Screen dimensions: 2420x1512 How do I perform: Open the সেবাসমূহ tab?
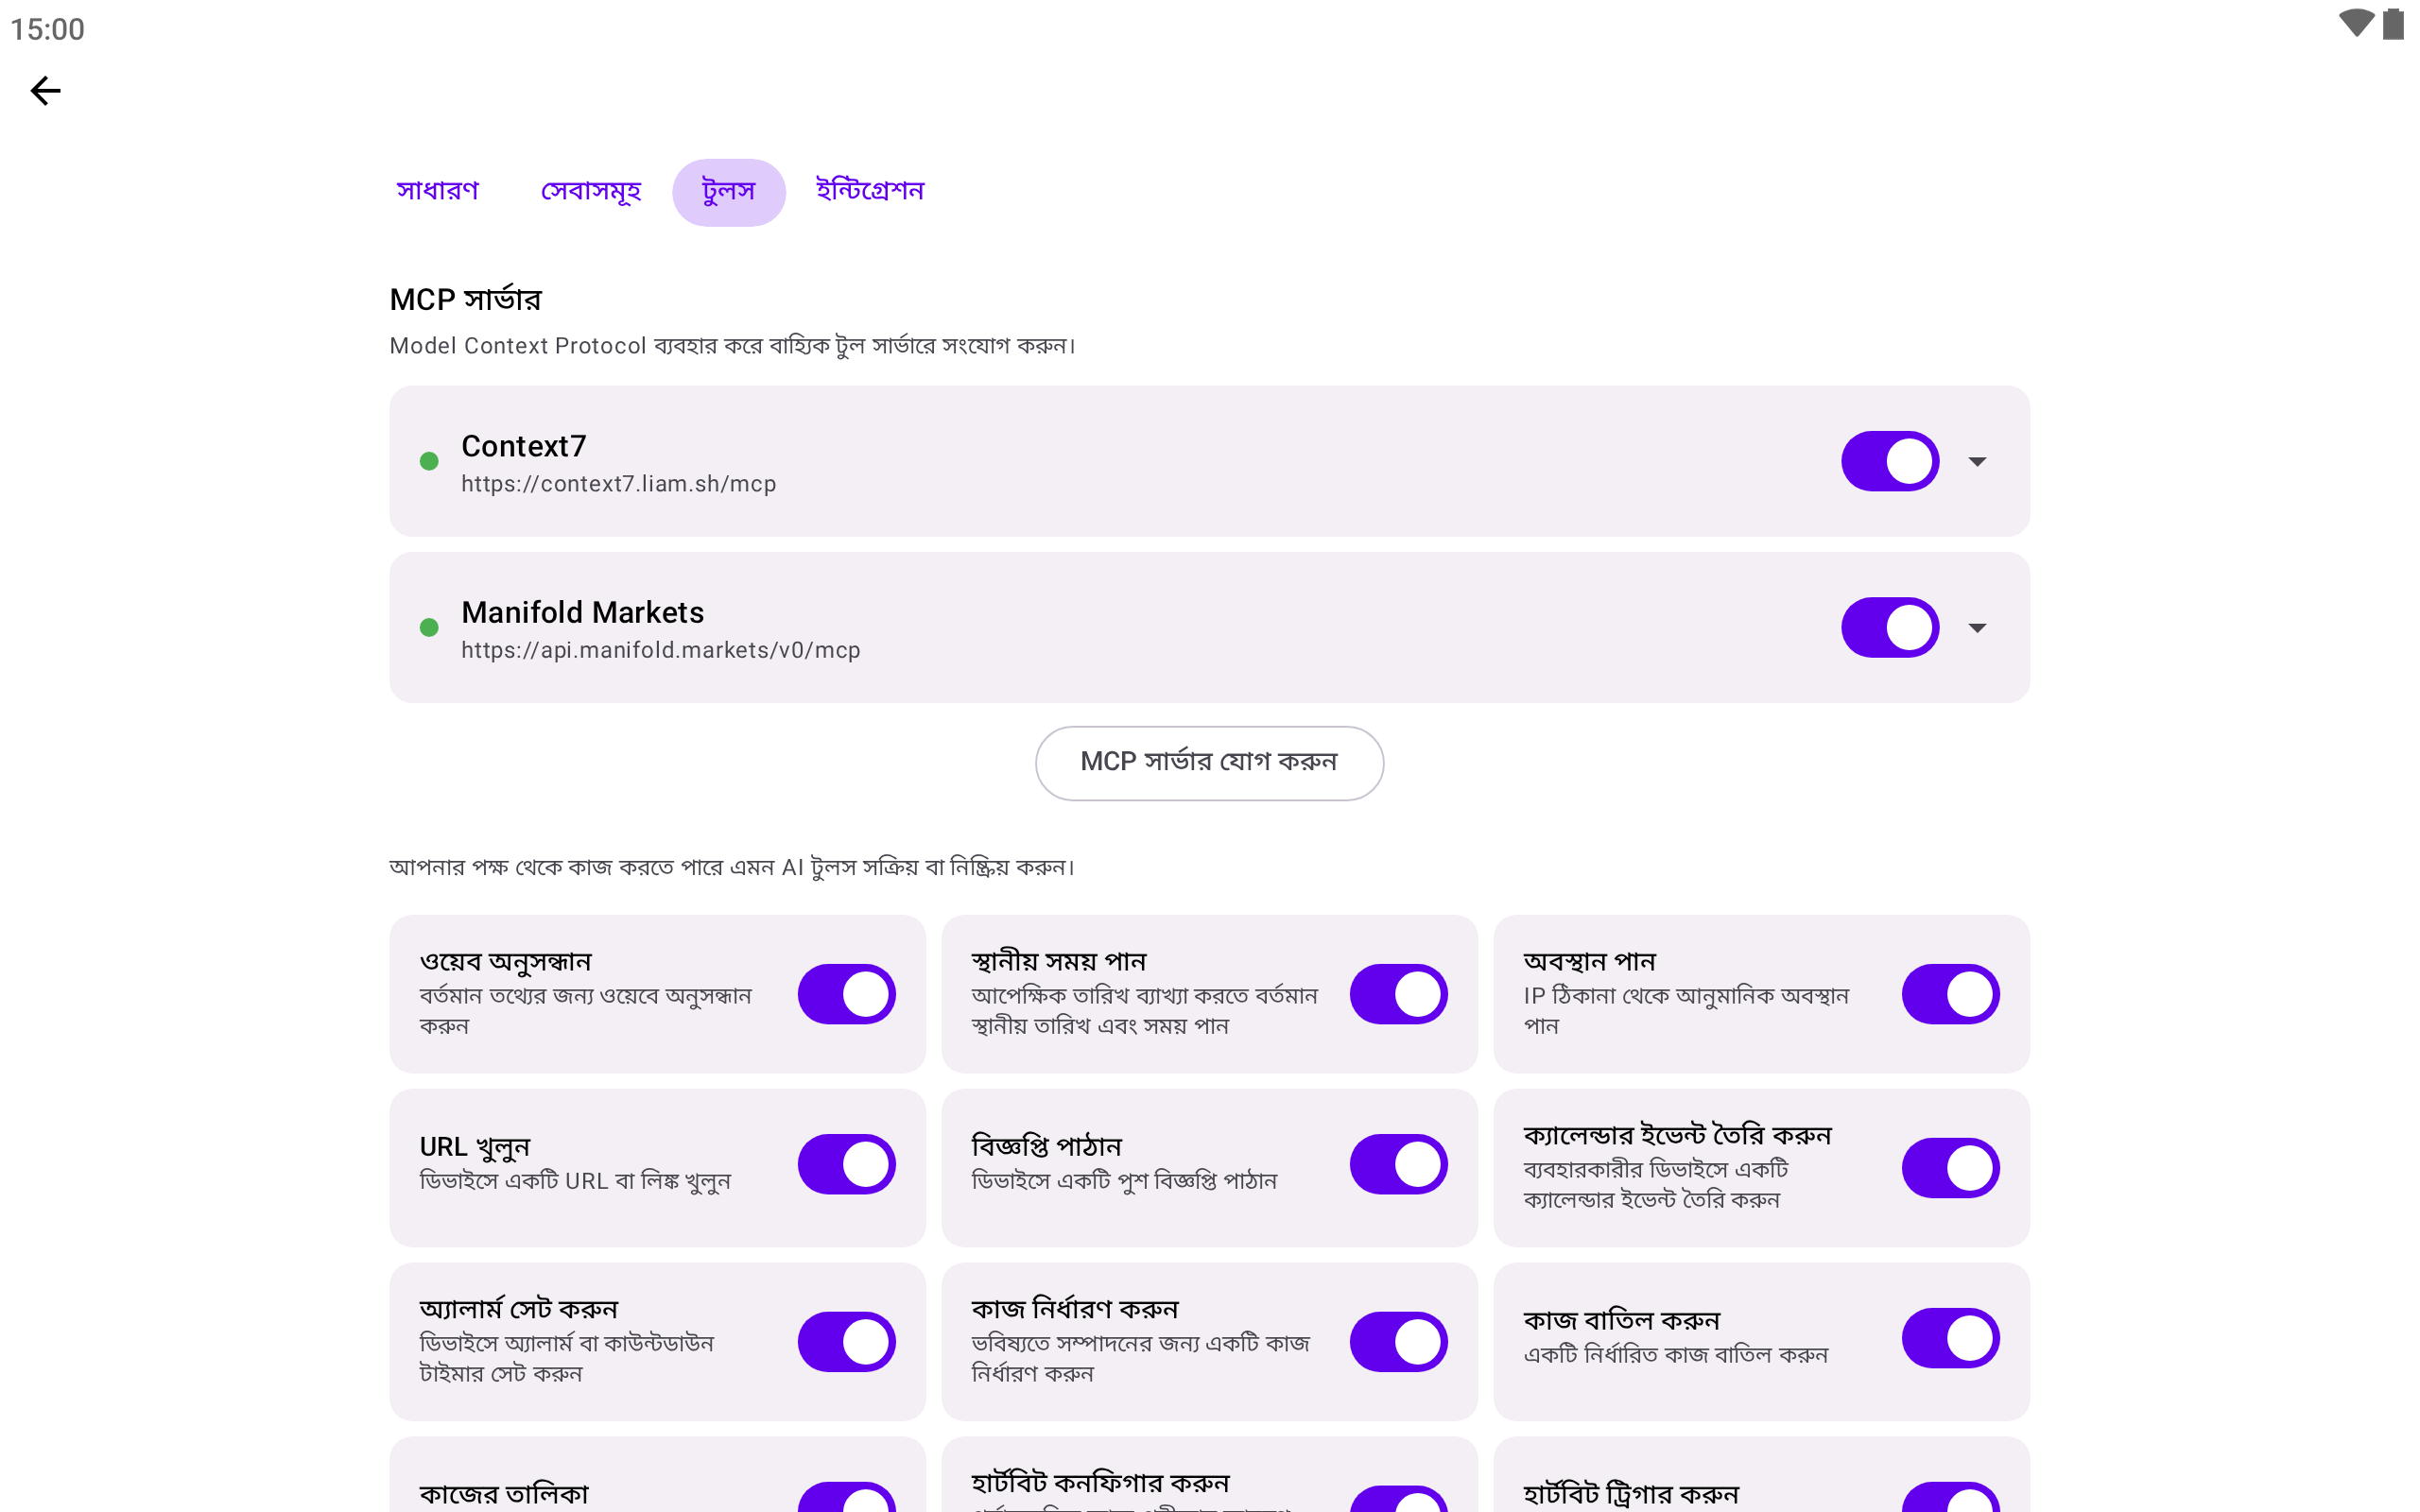(x=590, y=191)
